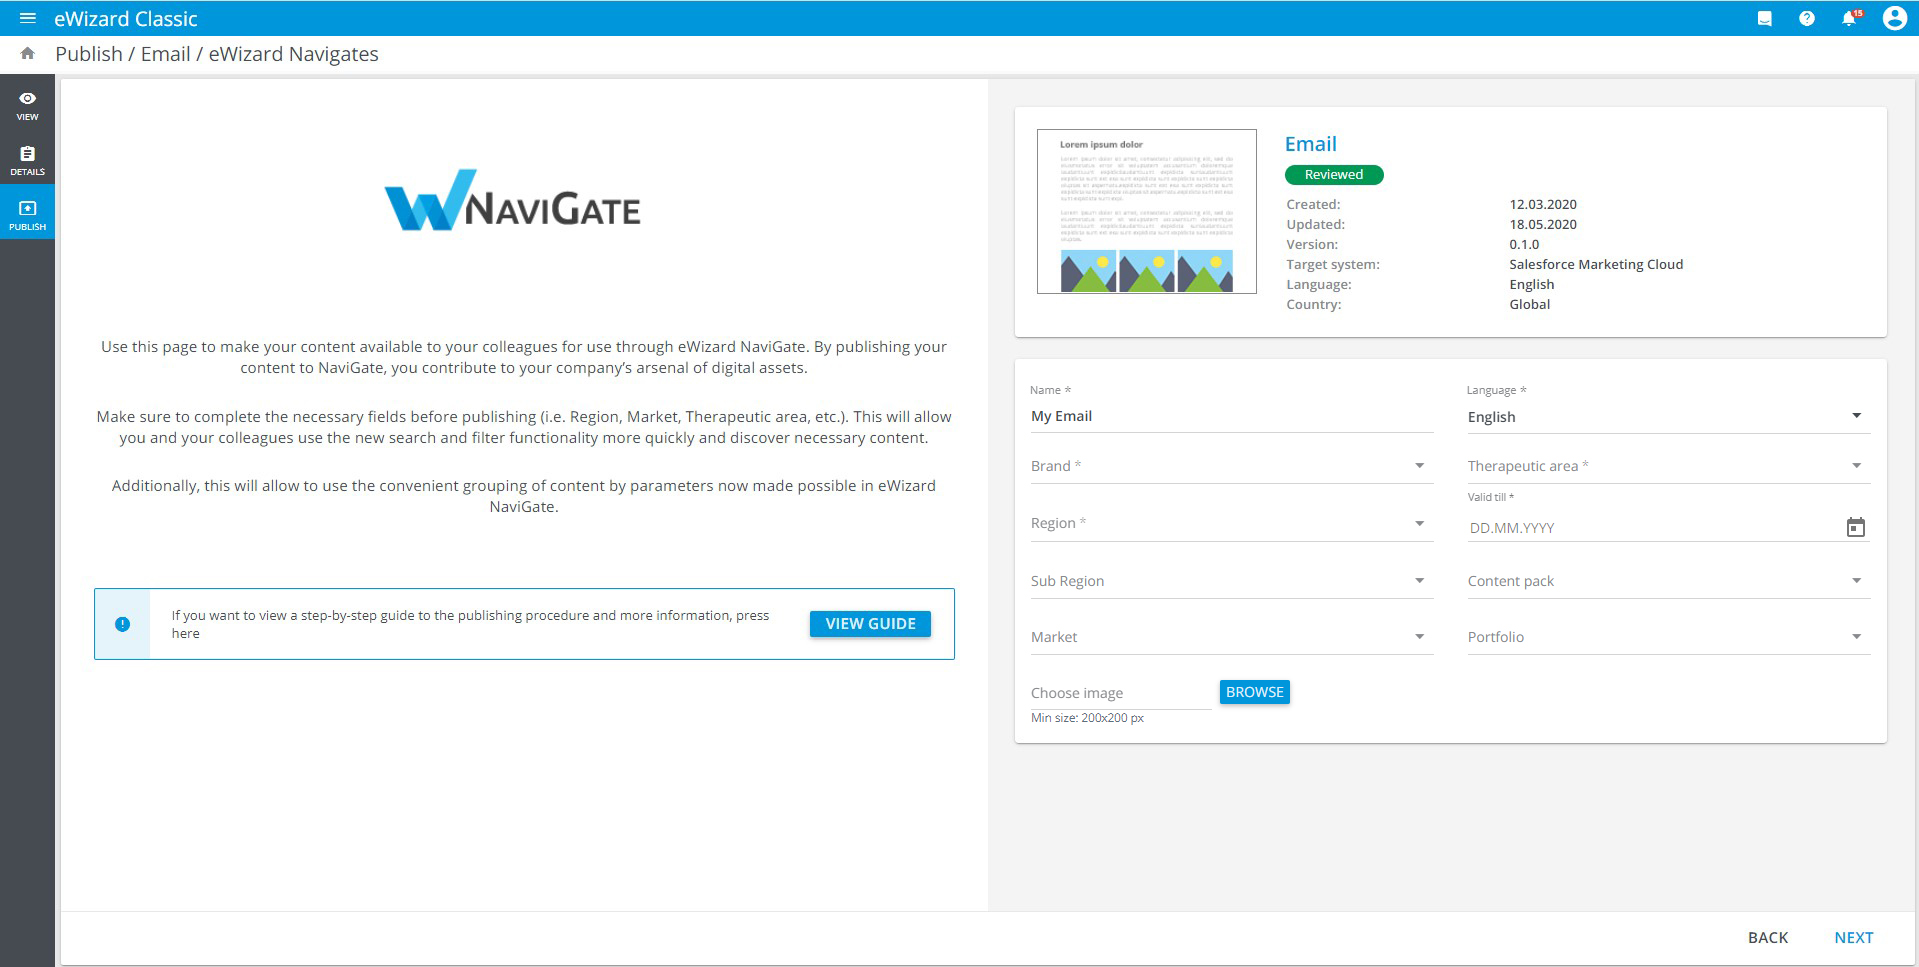The image size is (1919, 967).
Task: Click the home icon in breadcrumb
Action: 28,54
